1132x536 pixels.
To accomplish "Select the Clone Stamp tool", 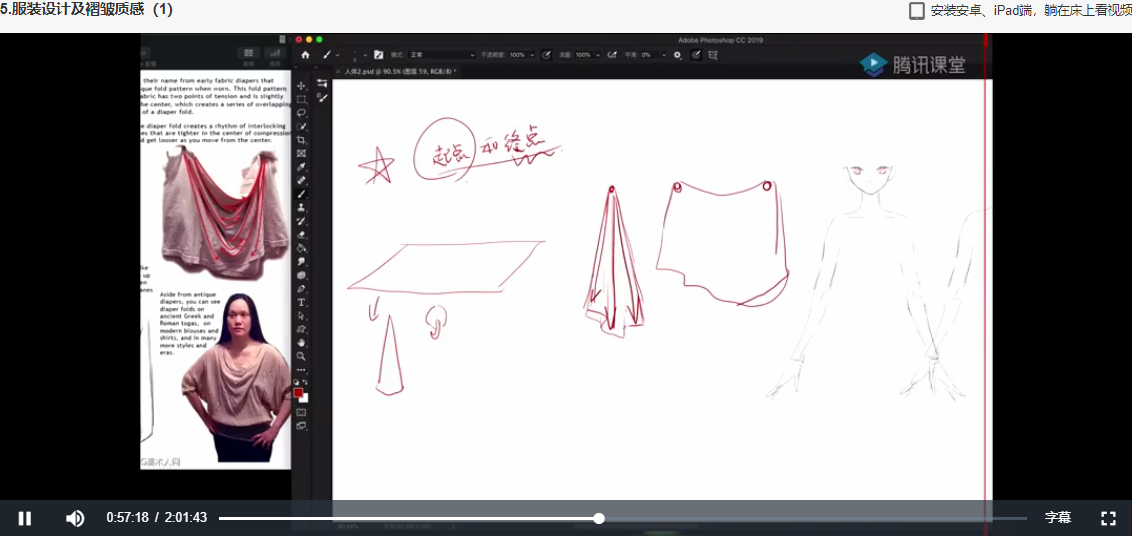I will (301, 207).
